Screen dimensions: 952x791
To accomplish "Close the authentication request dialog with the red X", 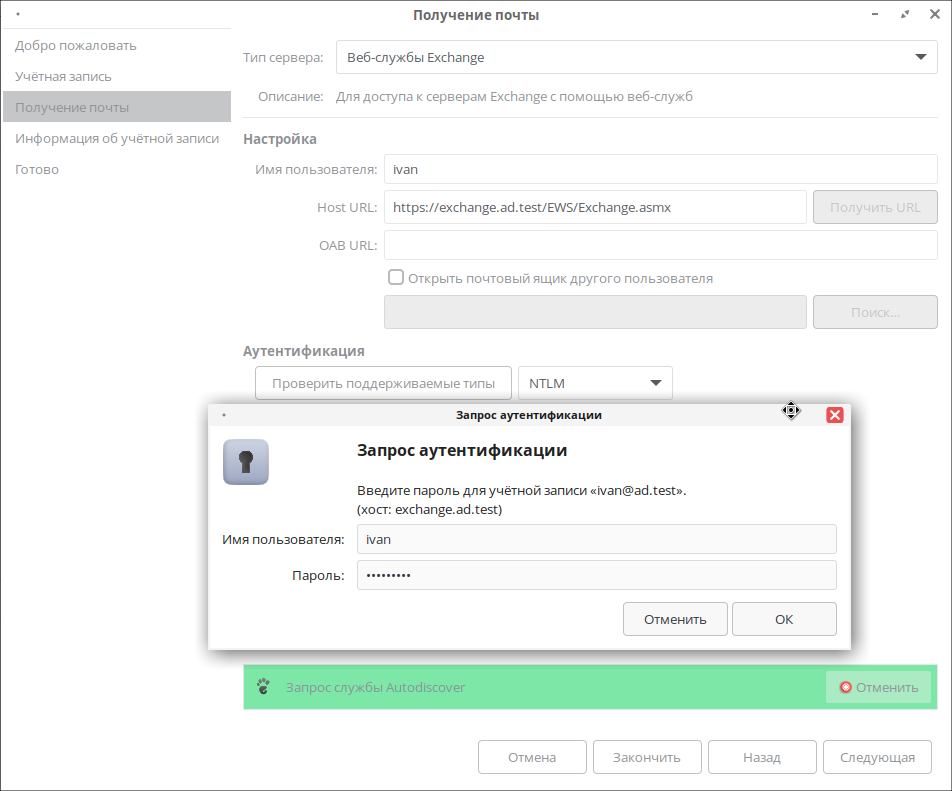I will 835,415.
